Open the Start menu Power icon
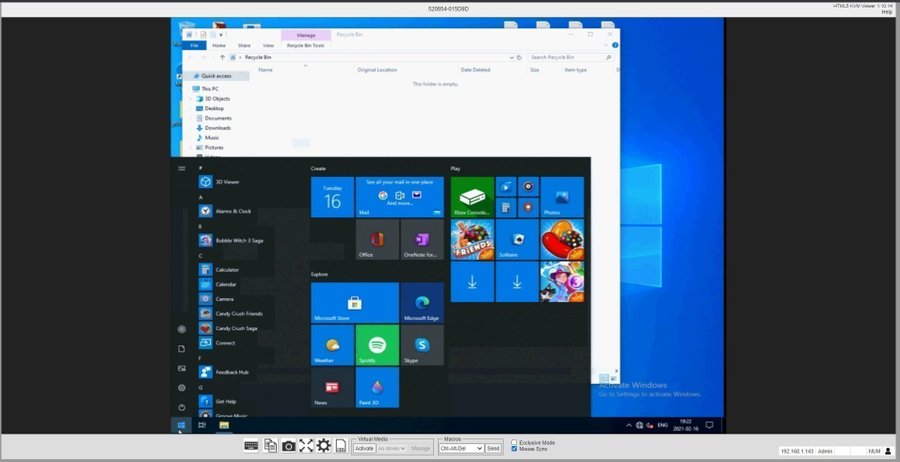Viewport: 900px width, 462px height. click(x=181, y=407)
